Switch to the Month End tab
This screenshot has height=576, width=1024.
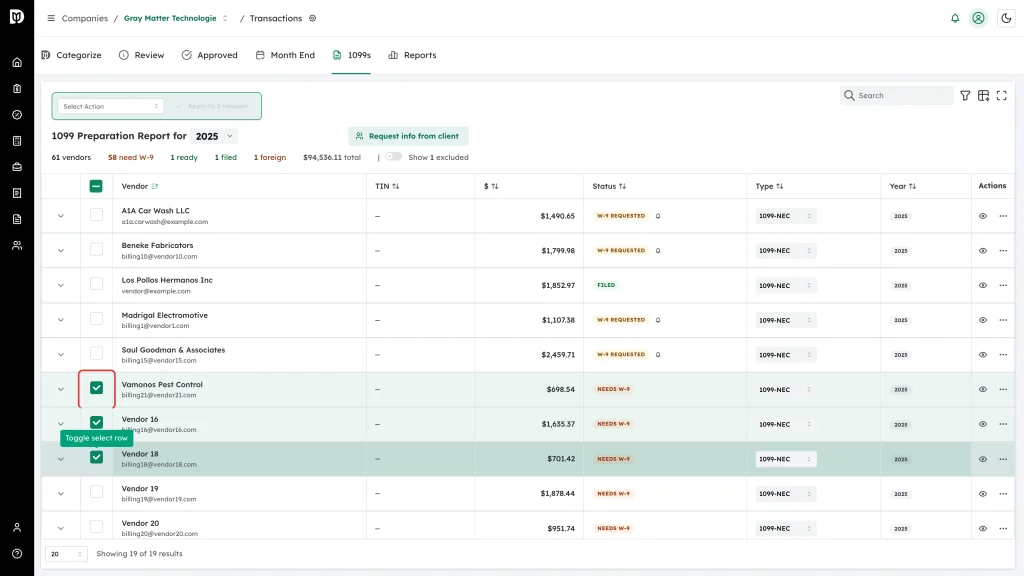(x=285, y=56)
